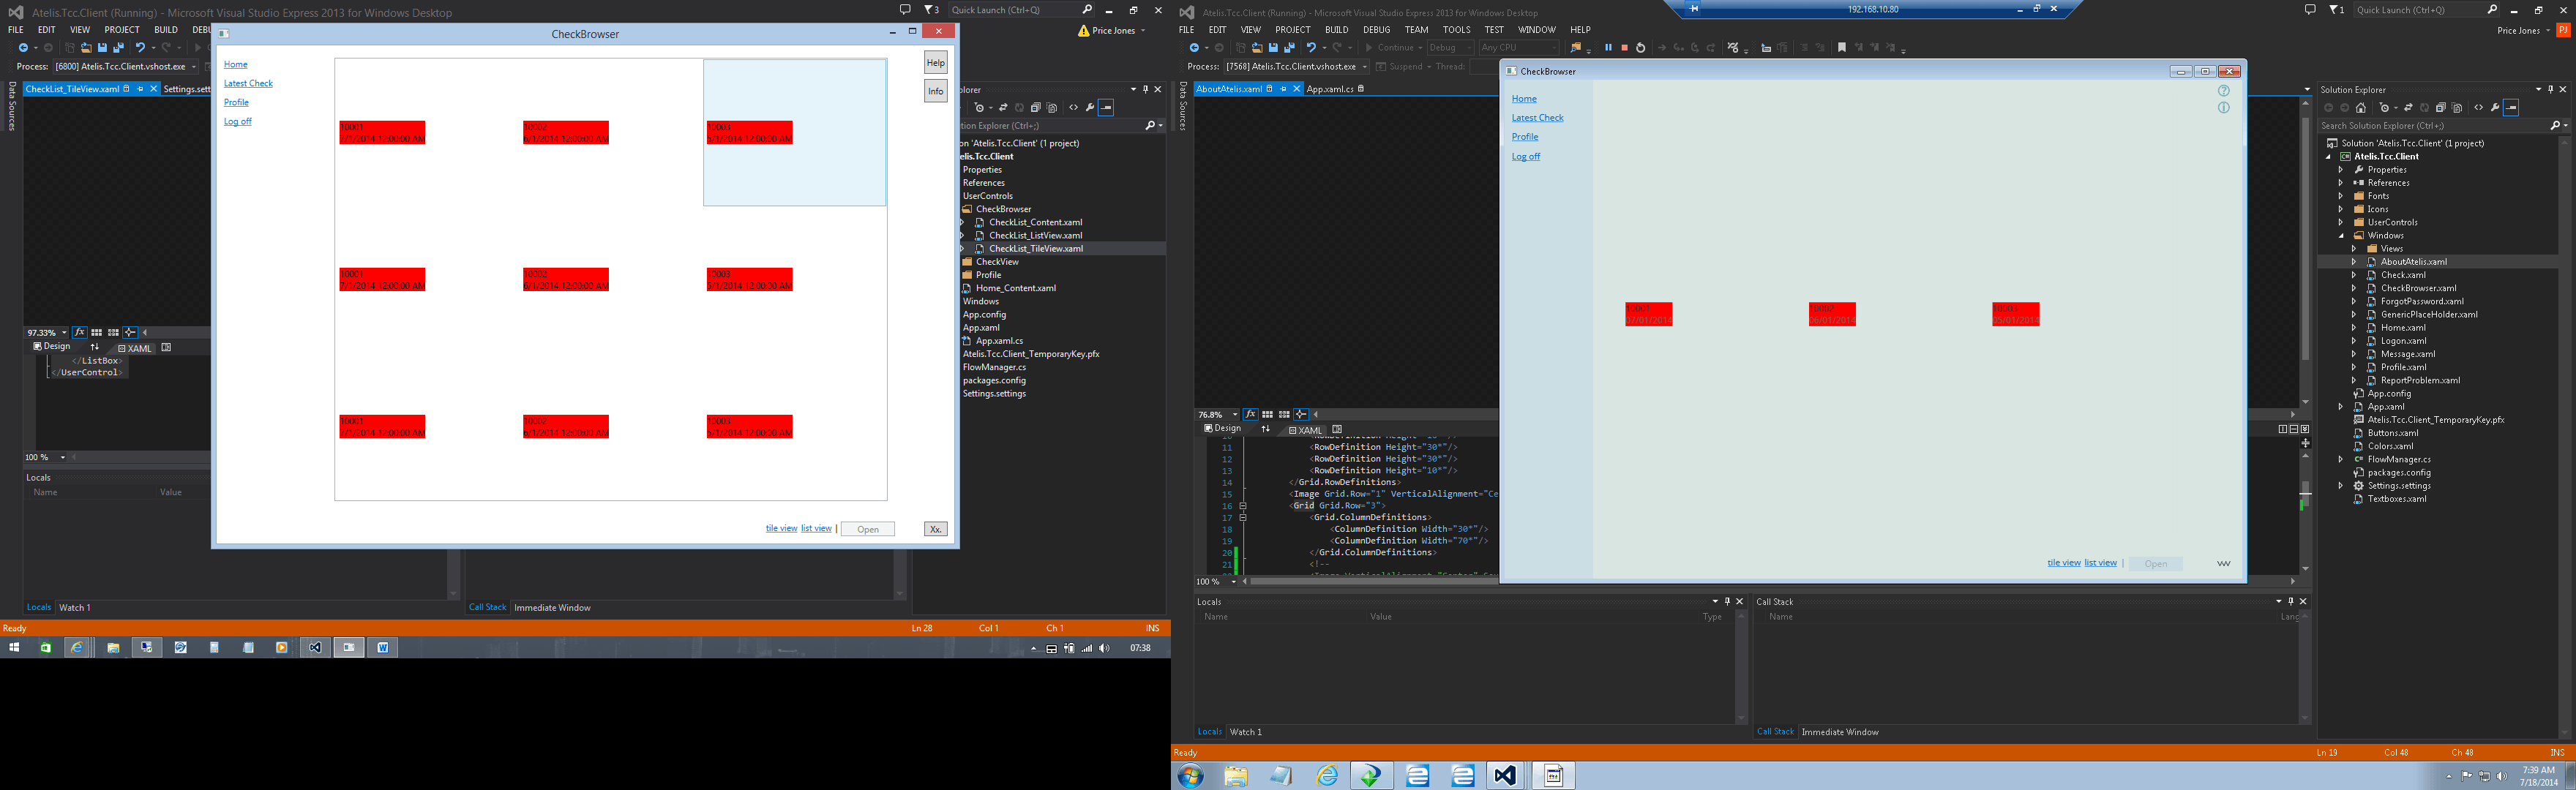
Task: Restart debugging in right Visual Studio toolbar
Action: click(x=1640, y=48)
